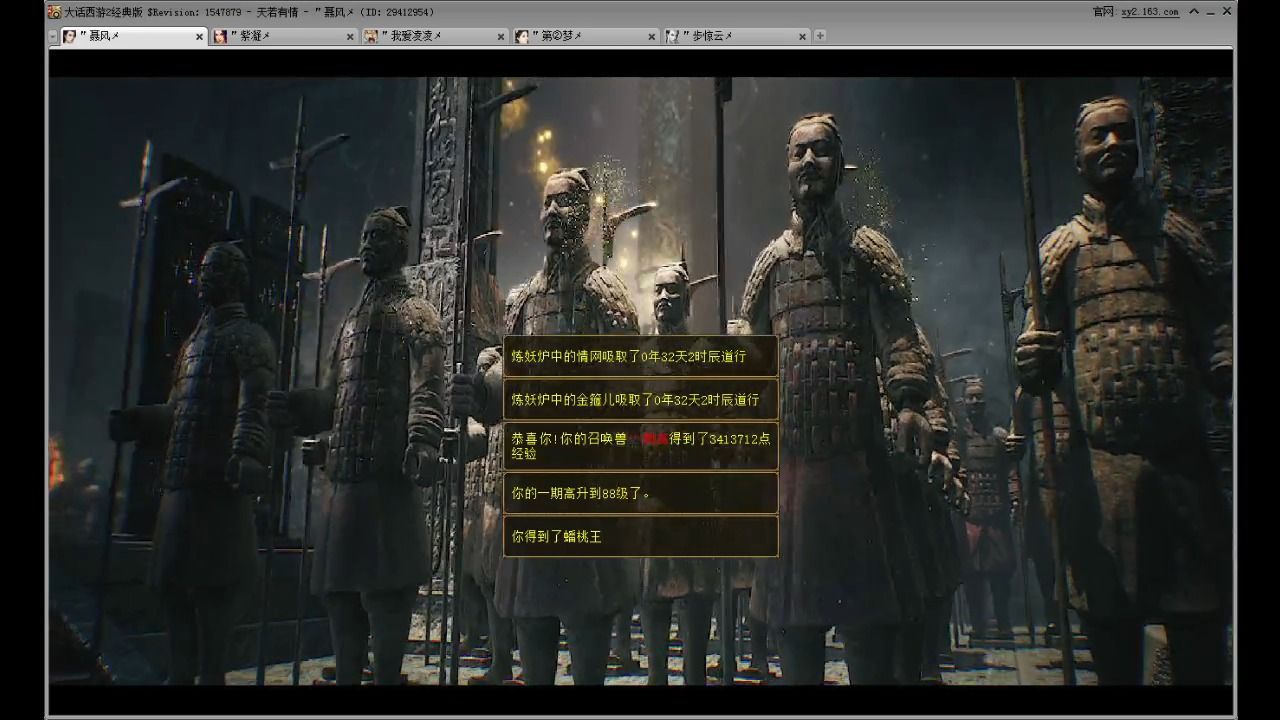The image size is (1280, 720).
Task: Click the 我爱凌凌 tab avatar icon
Action: point(371,36)
